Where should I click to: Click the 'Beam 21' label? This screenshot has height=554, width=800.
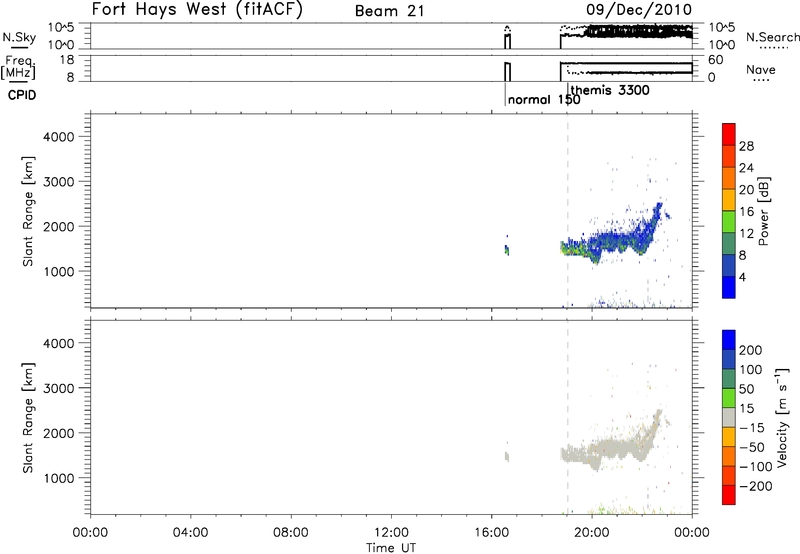point(389,11)
